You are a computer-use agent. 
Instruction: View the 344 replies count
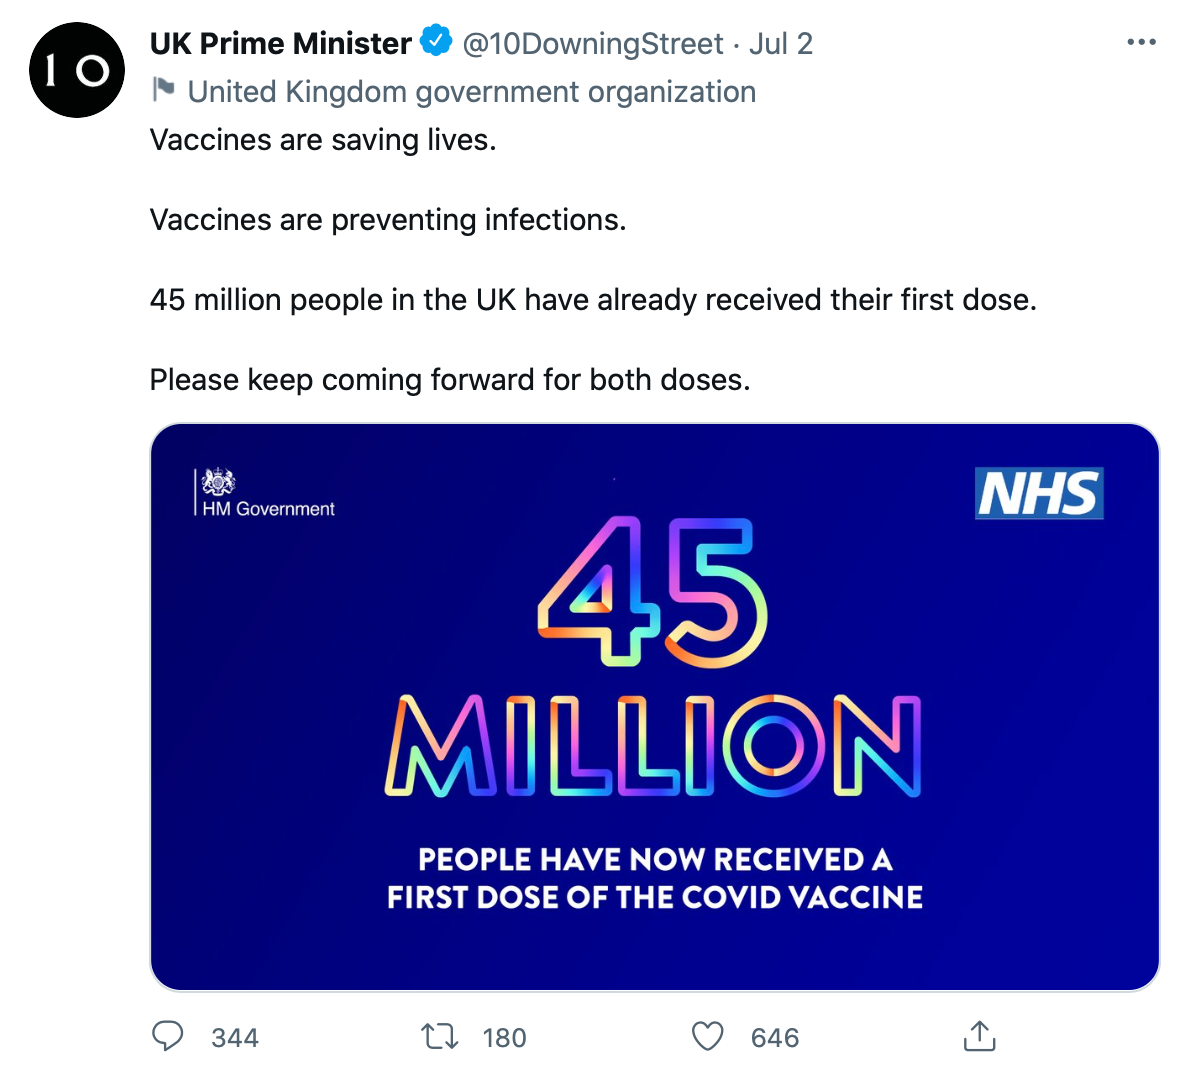click(x=235, y=1038)
